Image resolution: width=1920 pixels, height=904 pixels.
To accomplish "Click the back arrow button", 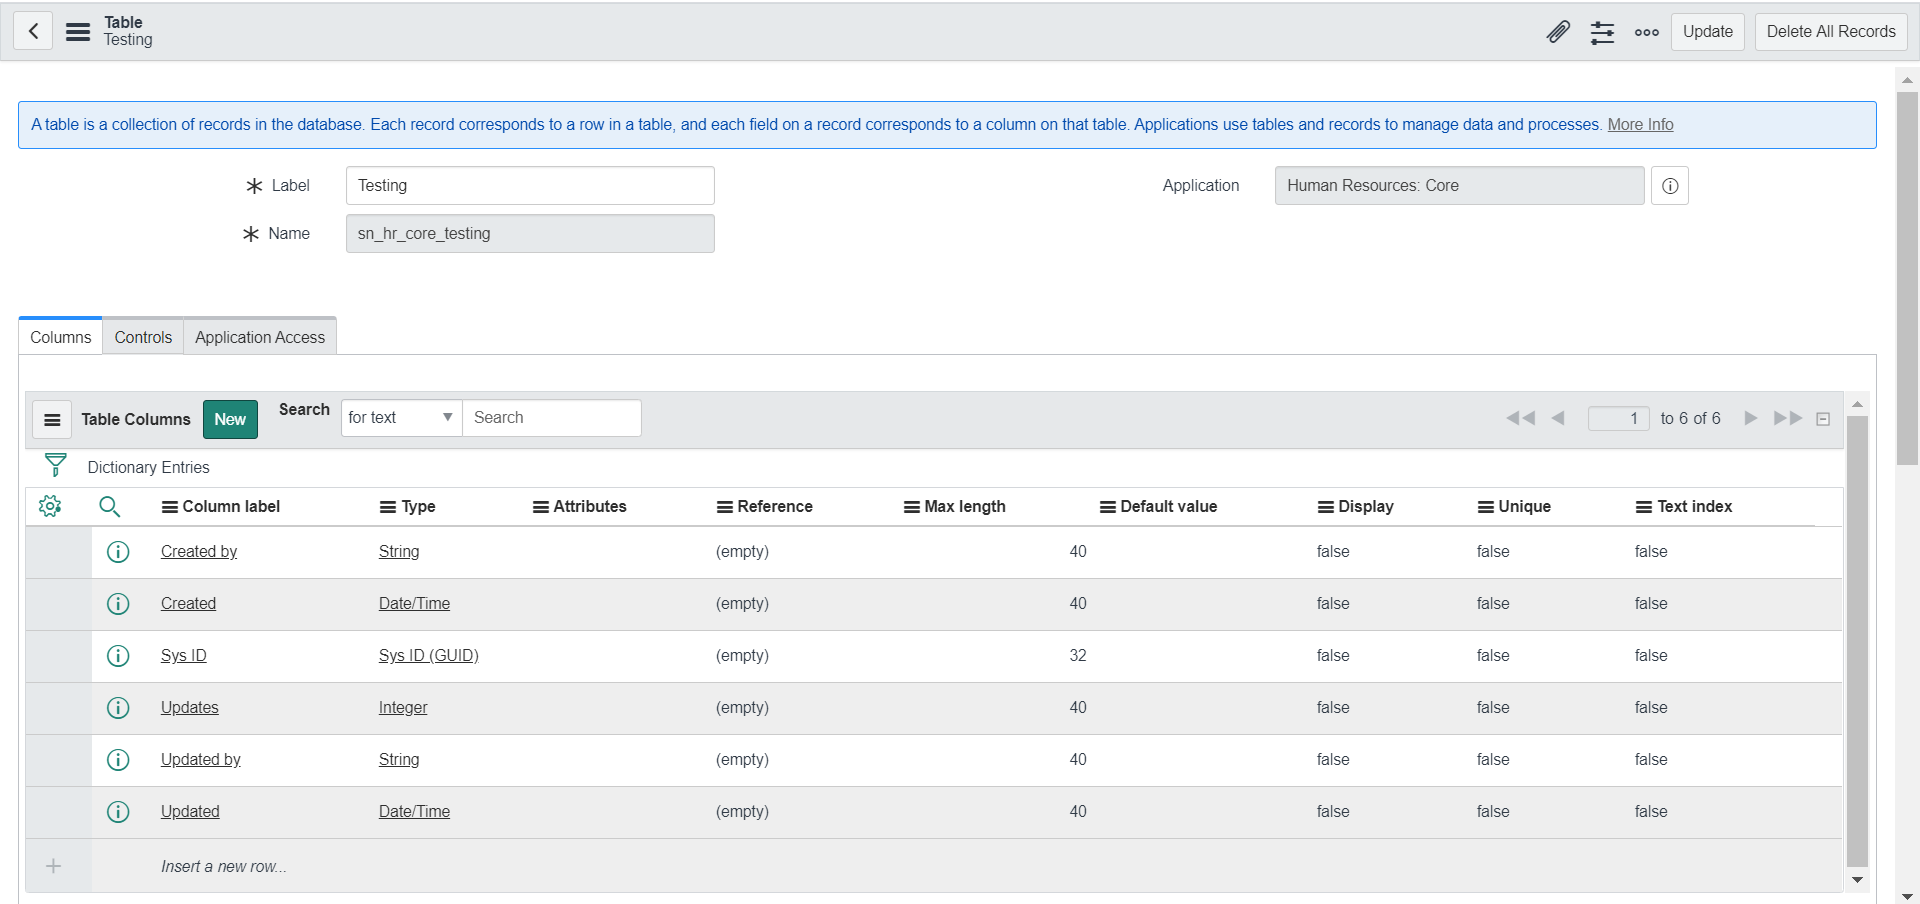I will (33, 31).
